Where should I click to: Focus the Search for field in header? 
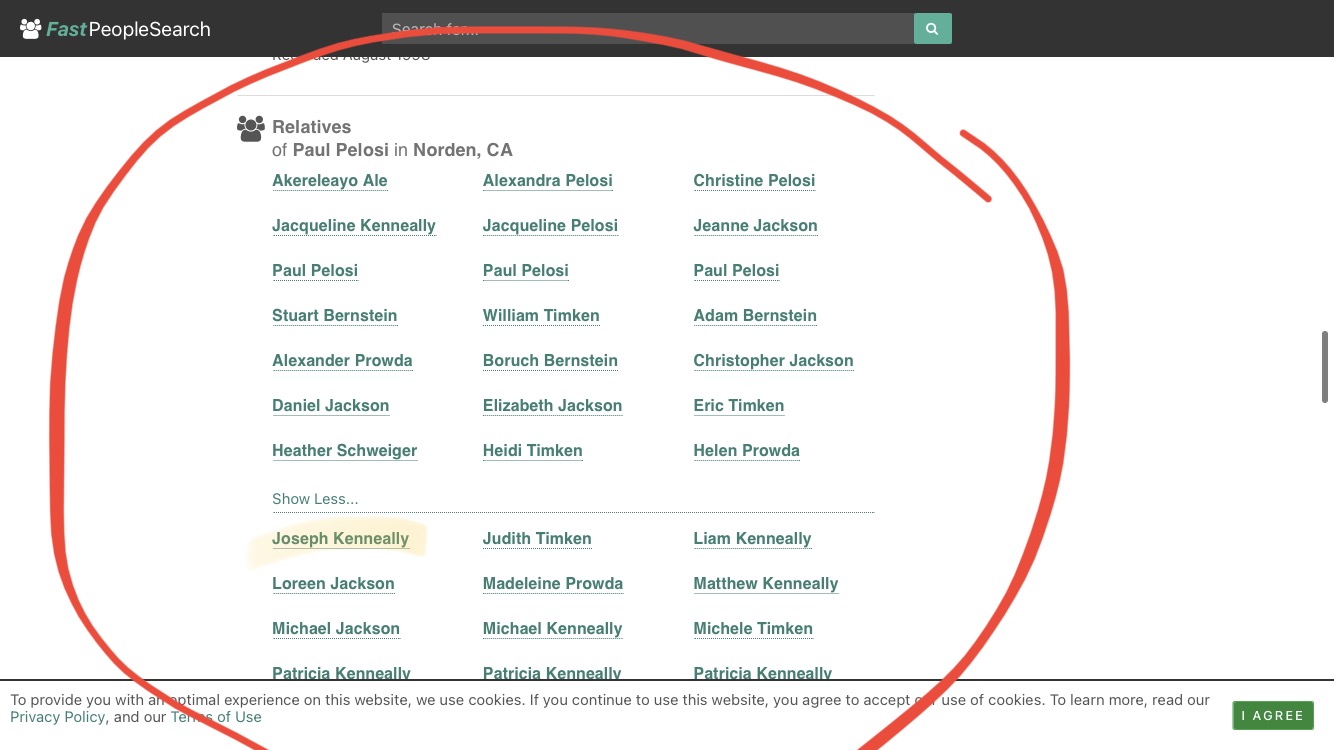648,28
